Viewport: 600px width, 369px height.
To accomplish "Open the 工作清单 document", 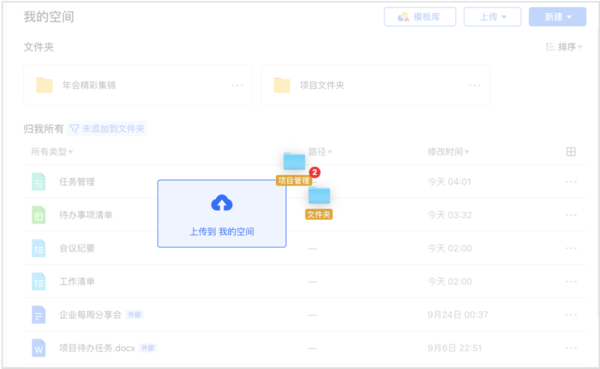I will 77,282.
